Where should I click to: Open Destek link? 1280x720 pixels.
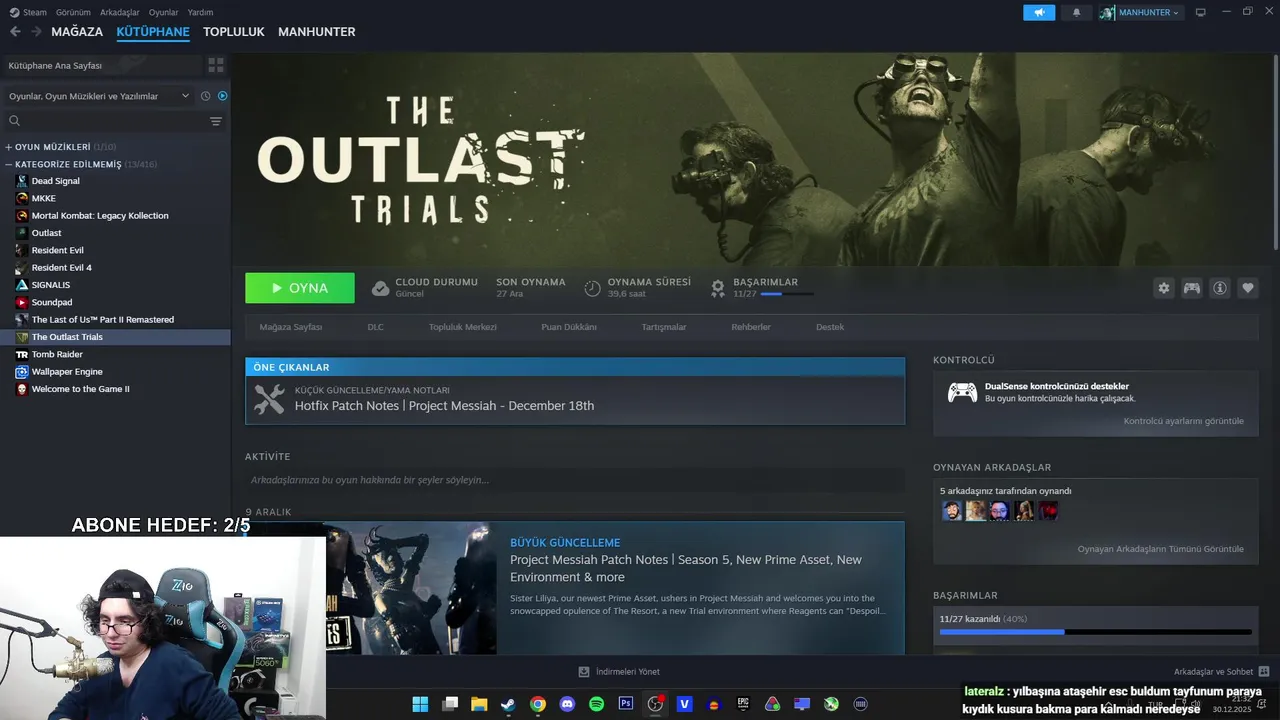[830, 327]
